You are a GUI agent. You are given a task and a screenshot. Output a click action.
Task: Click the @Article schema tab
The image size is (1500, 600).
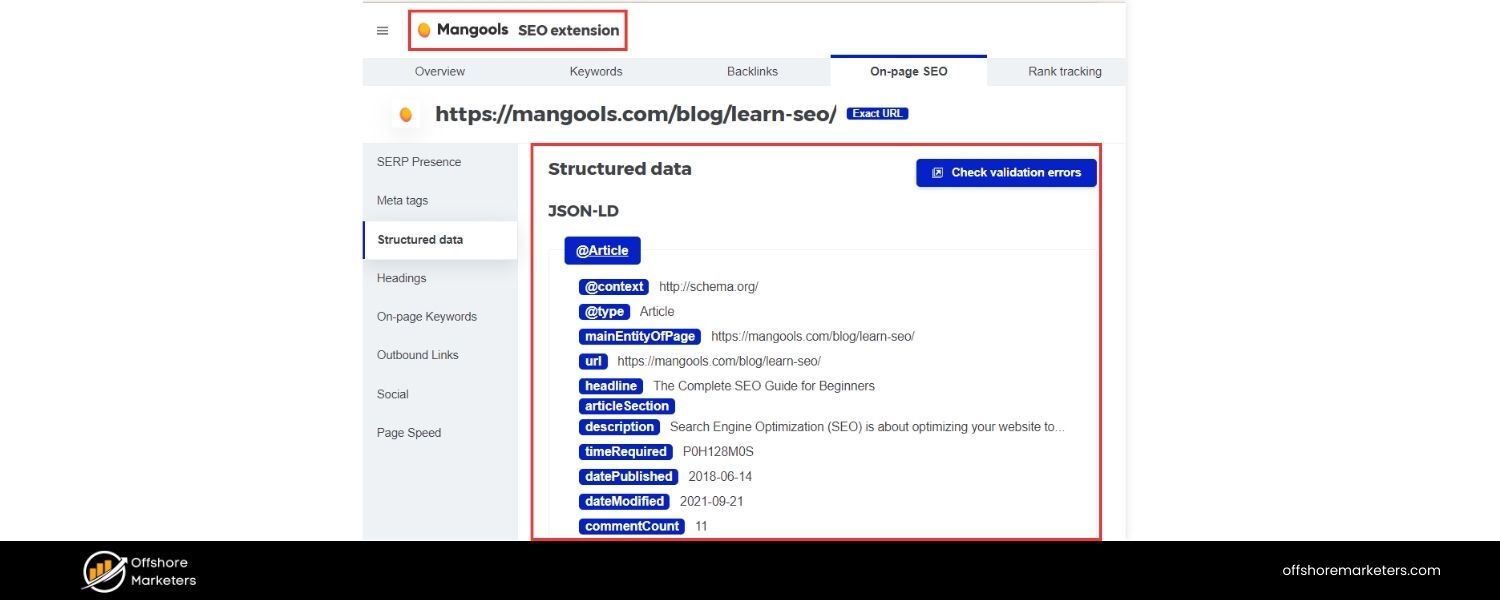pyautogui.click(x=602, y=251)
